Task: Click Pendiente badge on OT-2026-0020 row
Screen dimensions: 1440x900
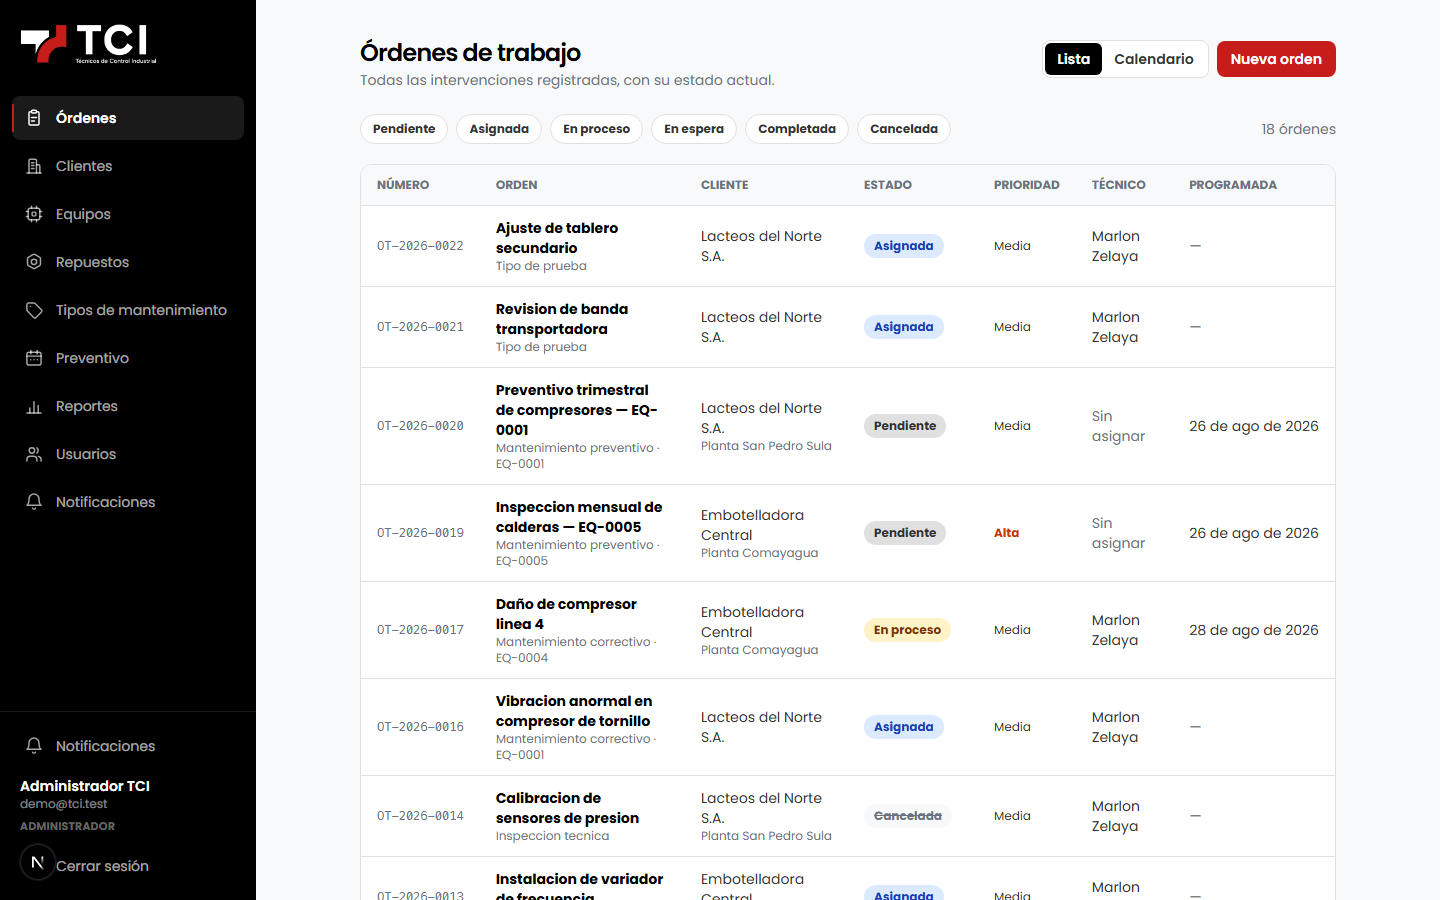Action: (x=905, y=426)
